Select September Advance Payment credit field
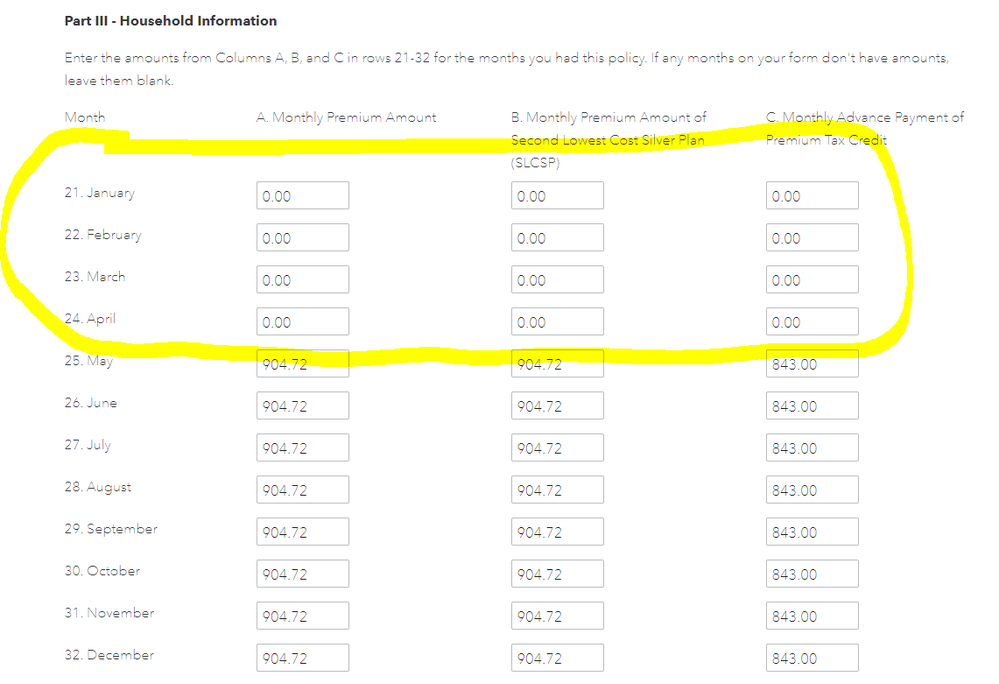This screenshot has height=684, width=999. click(812, 532)
